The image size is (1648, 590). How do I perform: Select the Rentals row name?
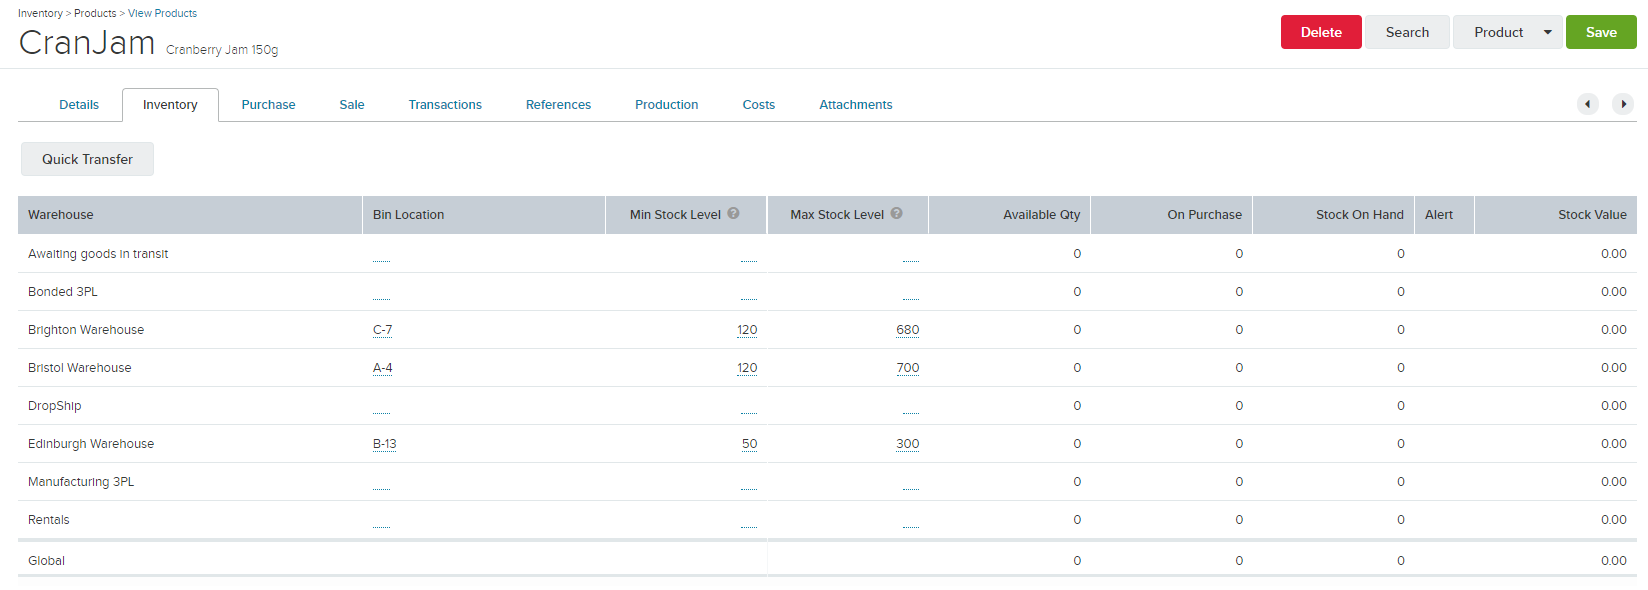49,520
